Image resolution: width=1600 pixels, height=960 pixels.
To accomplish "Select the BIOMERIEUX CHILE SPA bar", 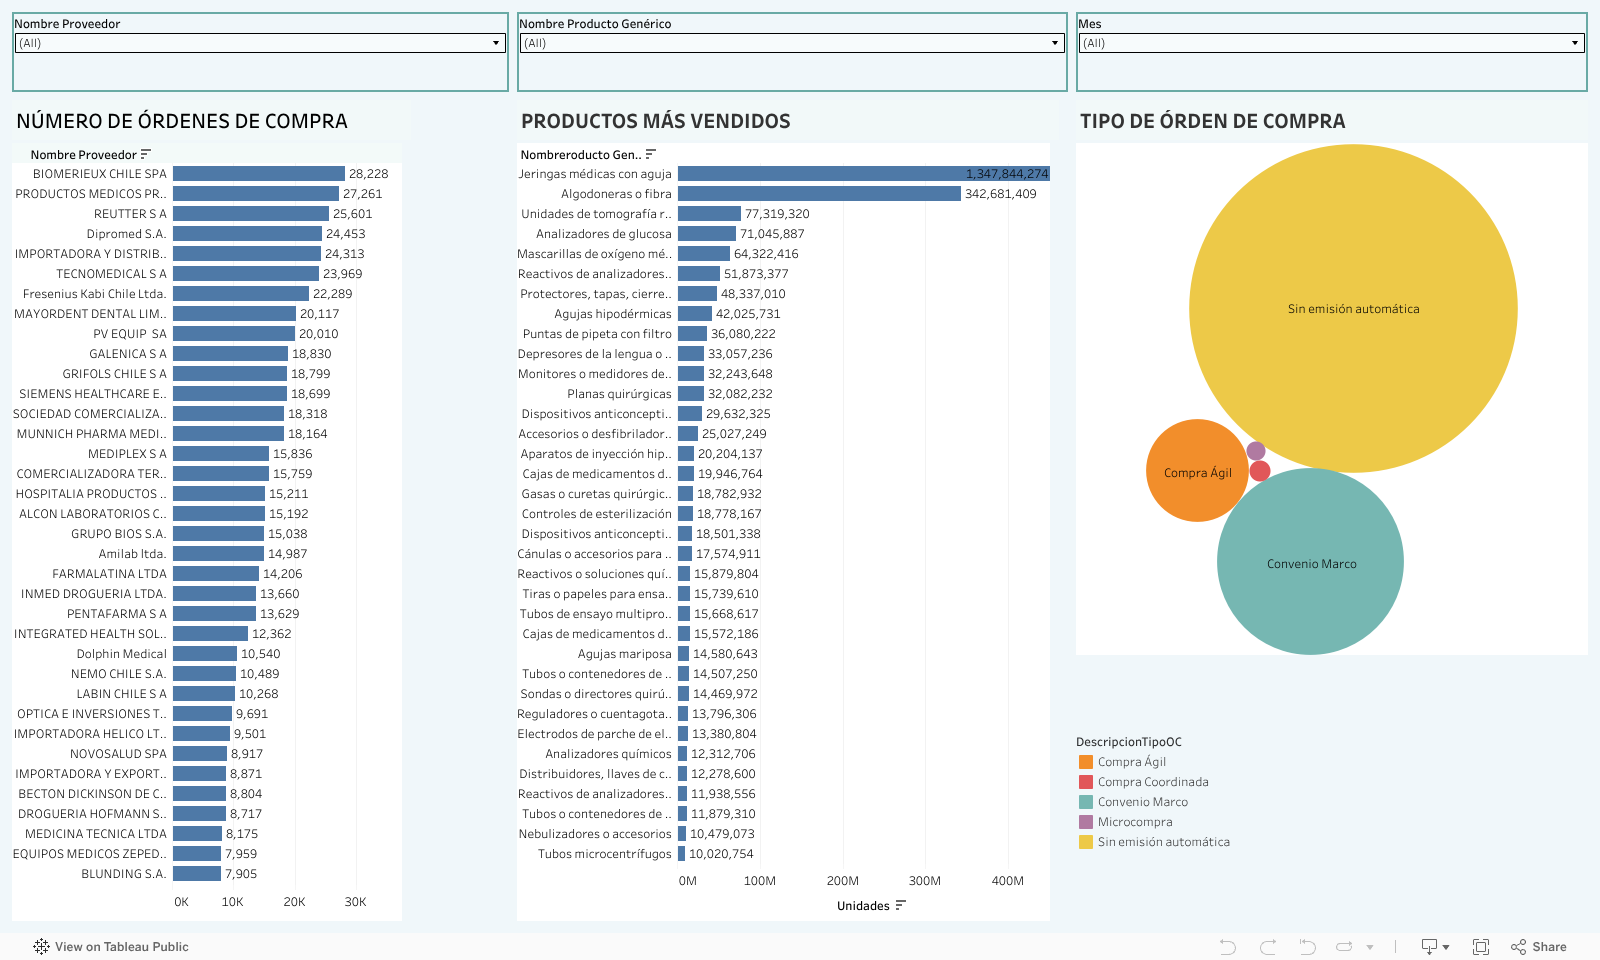I will click(258, 174).
